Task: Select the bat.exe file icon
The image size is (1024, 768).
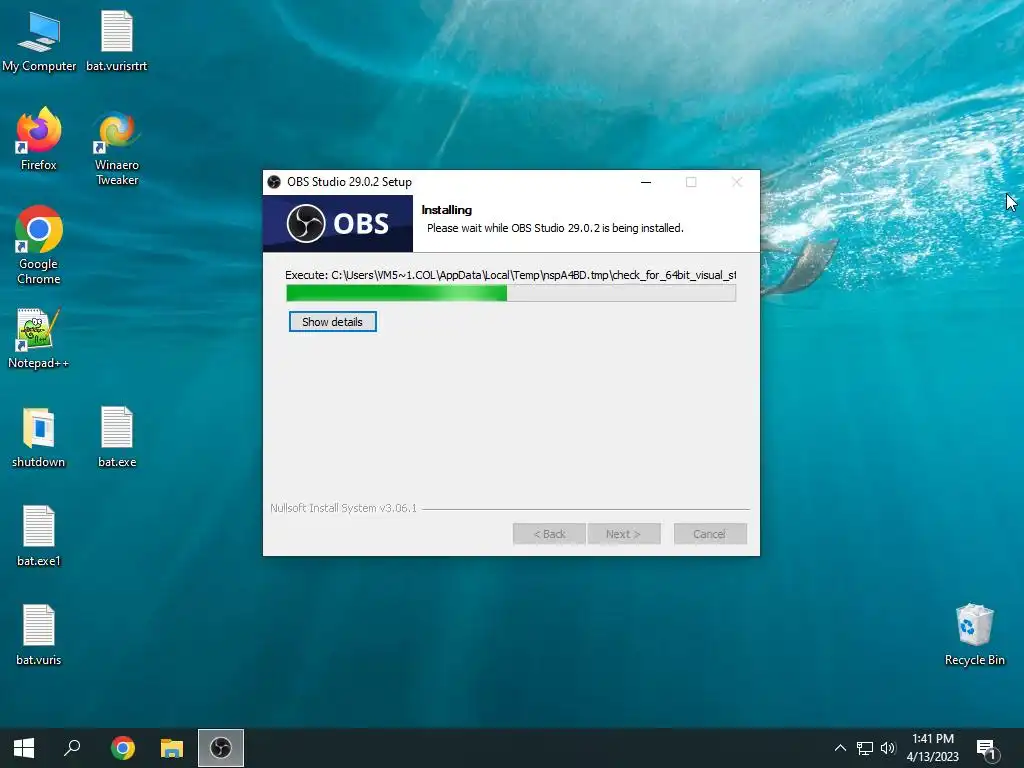Action: pos(117,437)
